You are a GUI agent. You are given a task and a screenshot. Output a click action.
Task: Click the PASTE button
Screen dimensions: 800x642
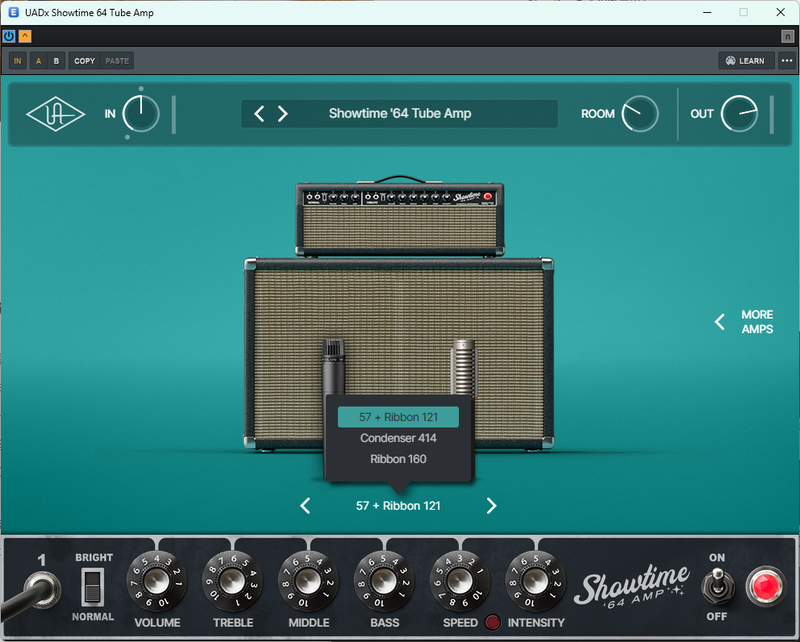(x=117, y=61)
